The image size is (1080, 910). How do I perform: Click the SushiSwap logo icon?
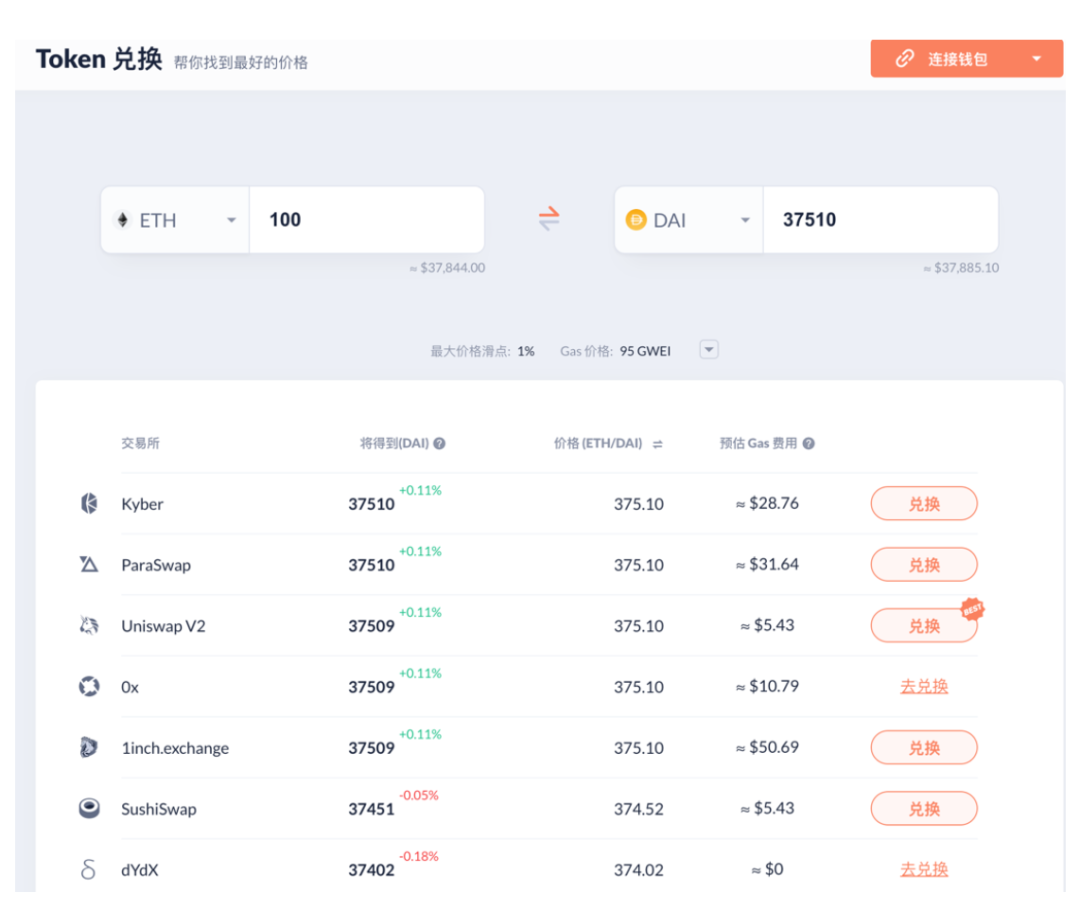(x=89, y=809)
